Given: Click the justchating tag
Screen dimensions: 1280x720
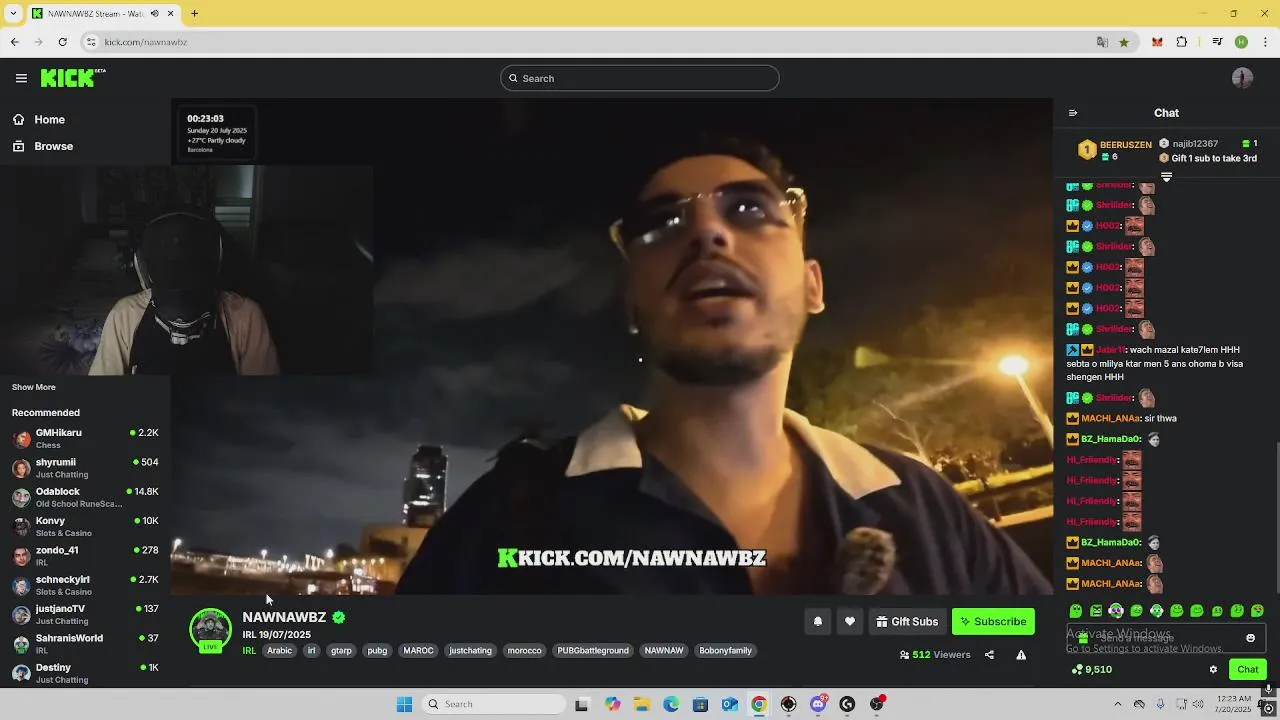Looking at the screenshot, I should 470,651.
